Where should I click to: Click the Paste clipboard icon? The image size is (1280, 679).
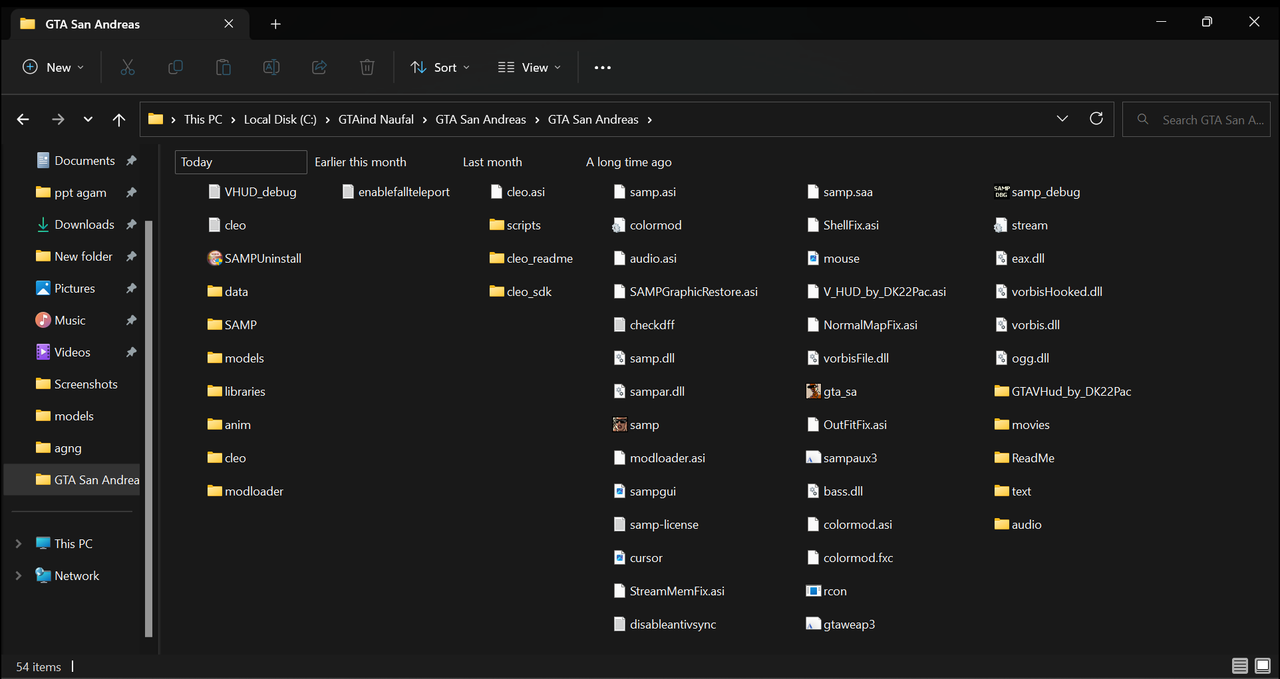(223, 67)
